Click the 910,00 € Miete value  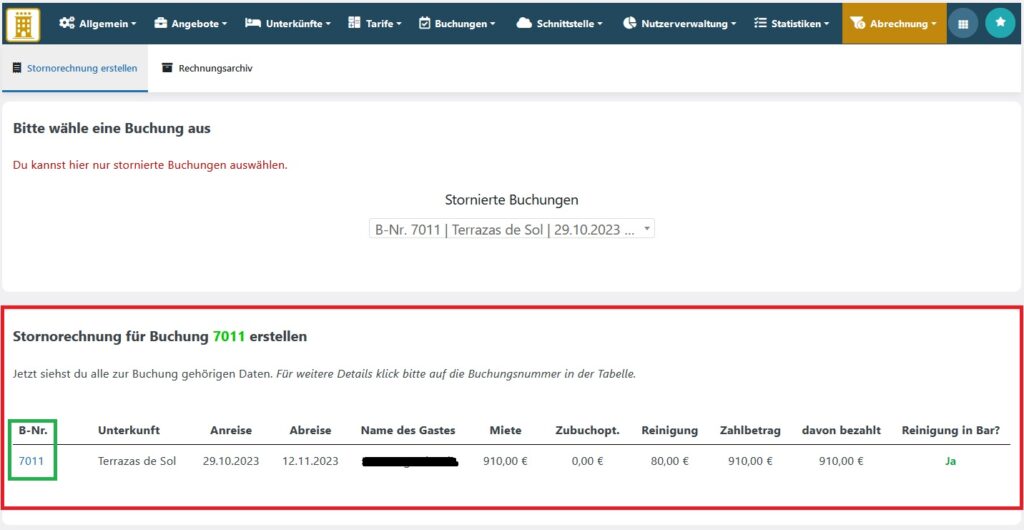(x=505, y=461)
